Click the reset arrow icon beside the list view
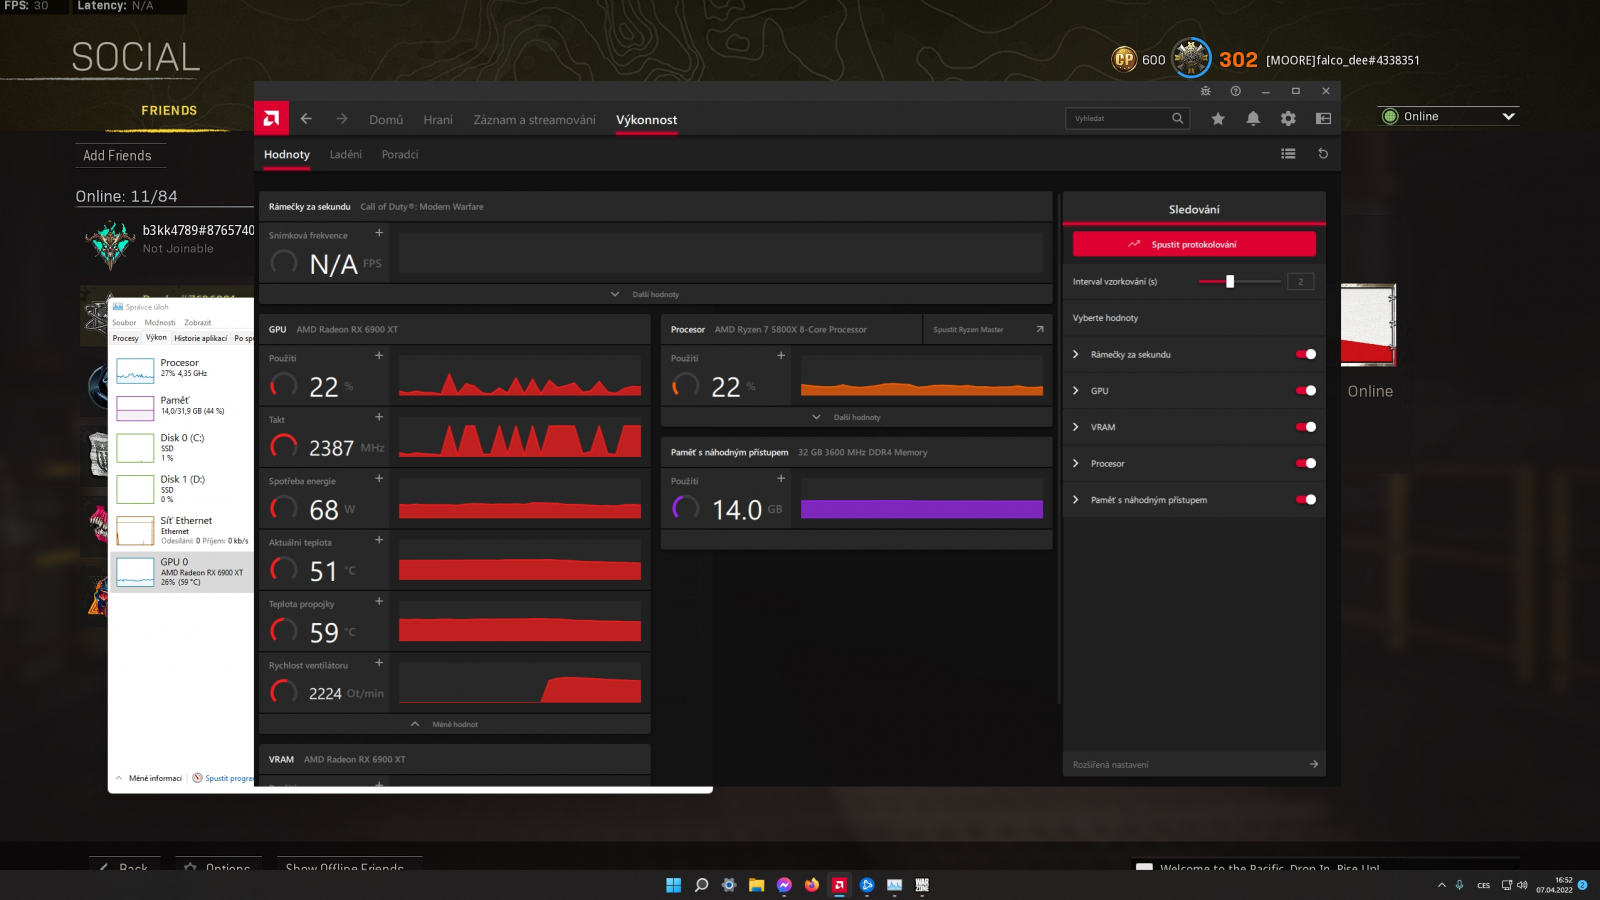 pyautogui.click(x=1323, y=154)
